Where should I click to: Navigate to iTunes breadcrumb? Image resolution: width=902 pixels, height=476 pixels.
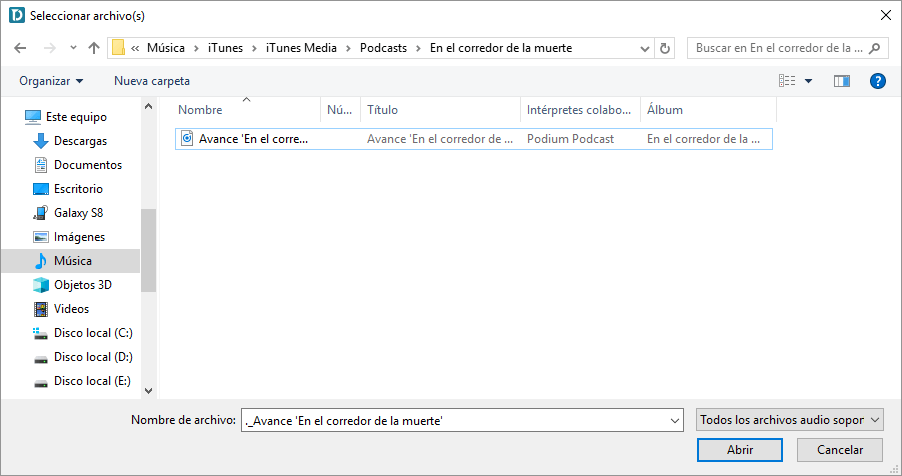tap(226, 48)
